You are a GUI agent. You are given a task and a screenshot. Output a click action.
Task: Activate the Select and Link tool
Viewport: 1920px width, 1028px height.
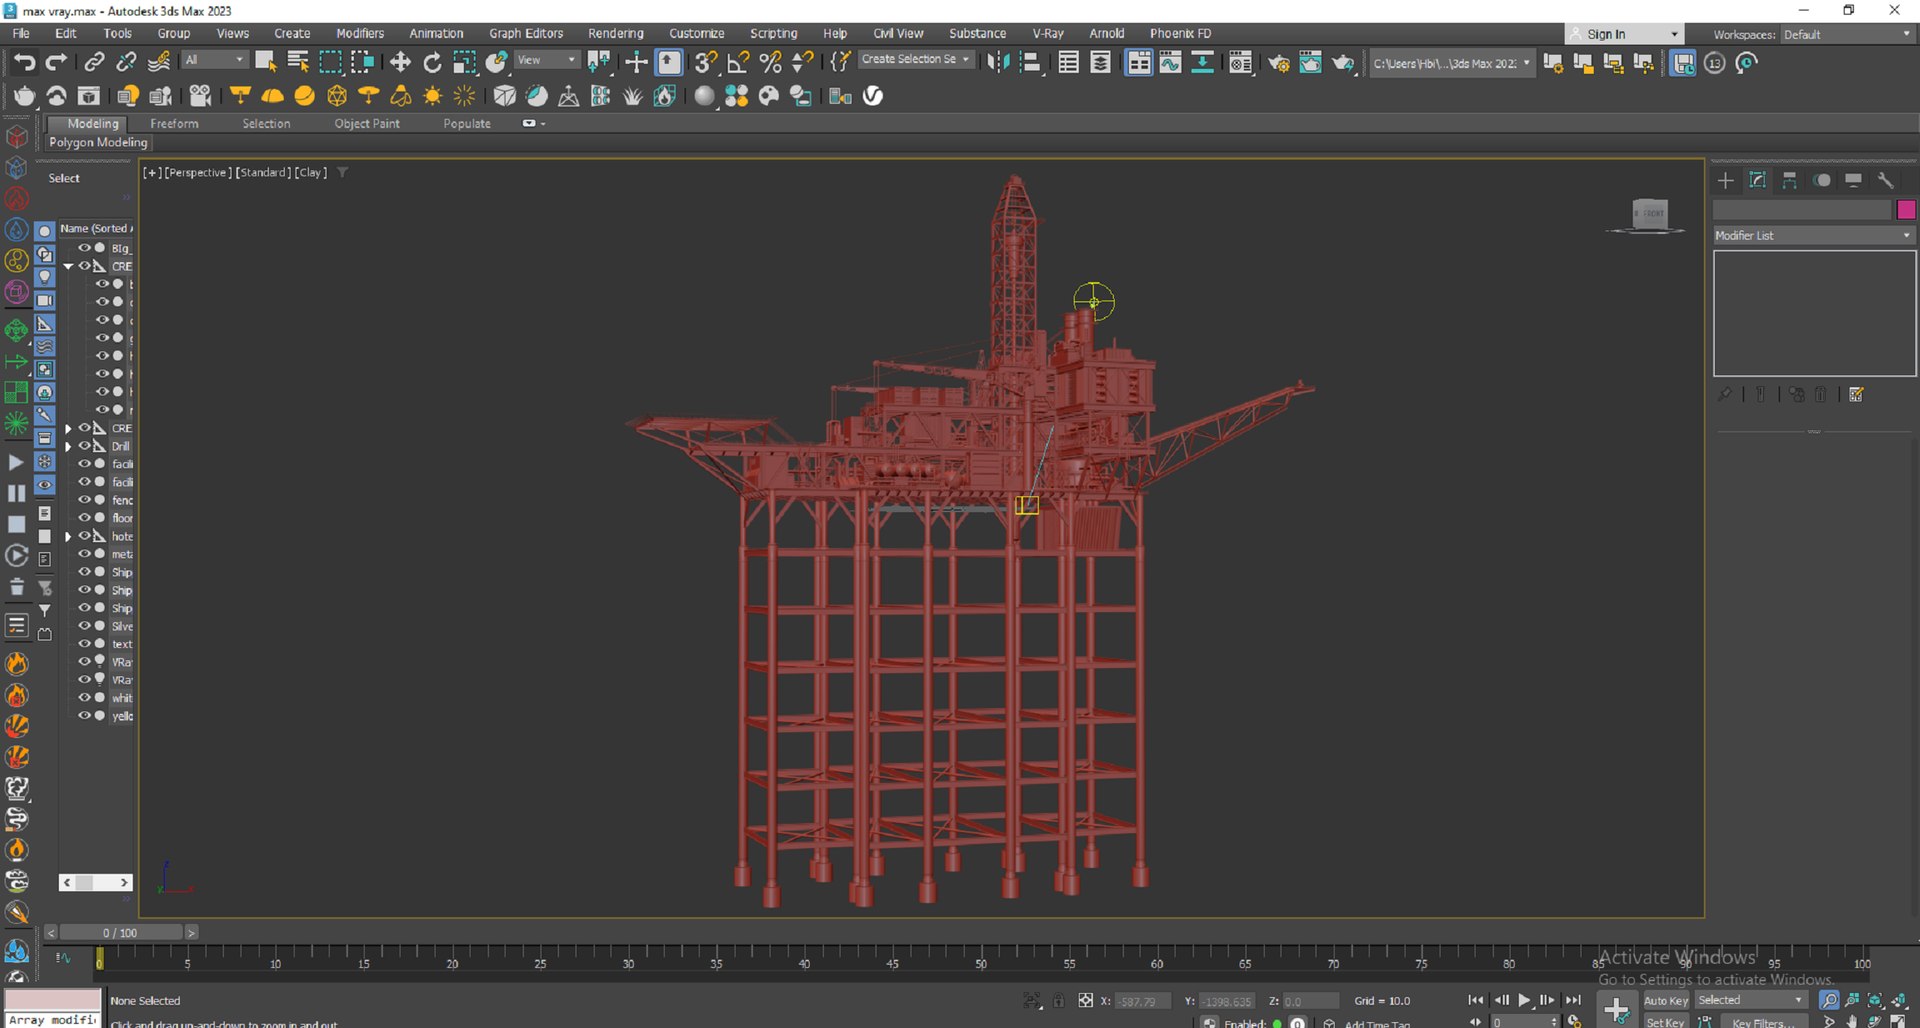tap(94, 62)
